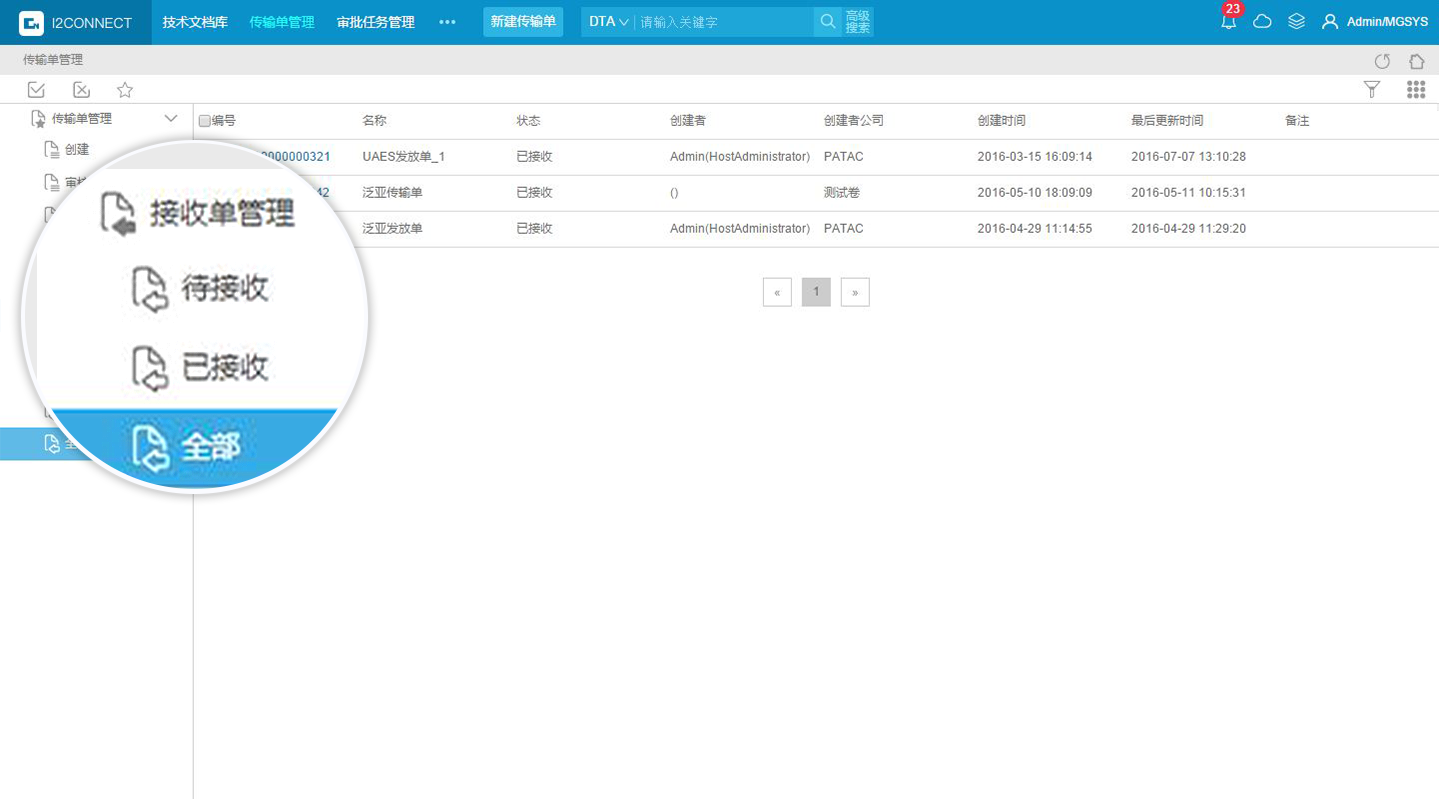
Task: Sort by the 最后更新时间 column header
Action: 1167,121
